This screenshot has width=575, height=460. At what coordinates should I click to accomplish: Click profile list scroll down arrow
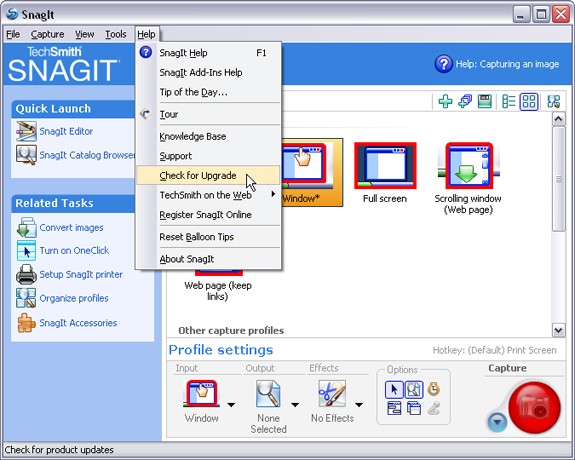[x=558, y=330]
